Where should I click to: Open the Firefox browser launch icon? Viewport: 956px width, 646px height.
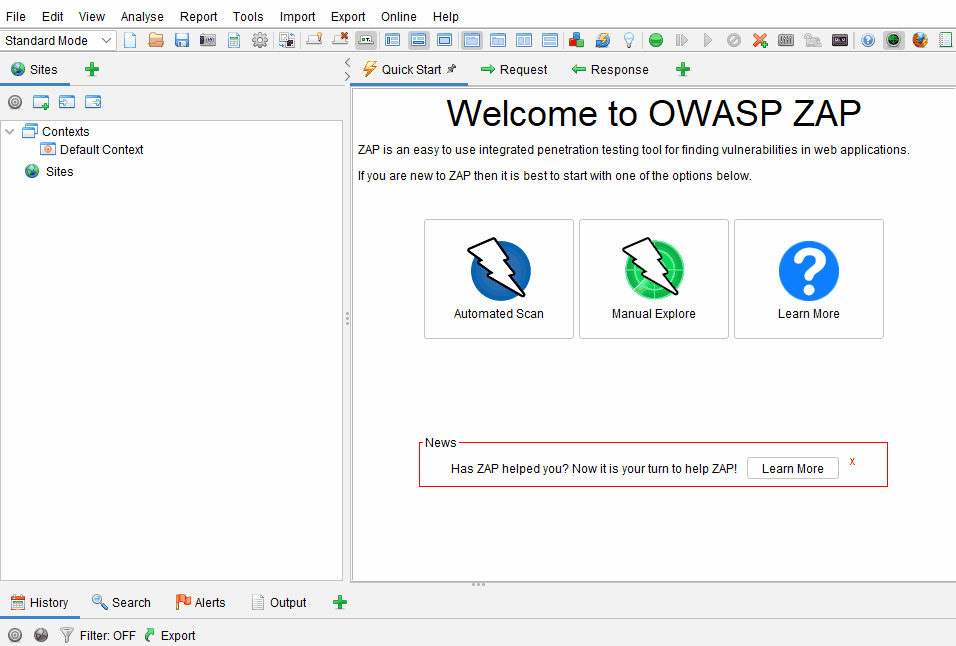(920, 40)
